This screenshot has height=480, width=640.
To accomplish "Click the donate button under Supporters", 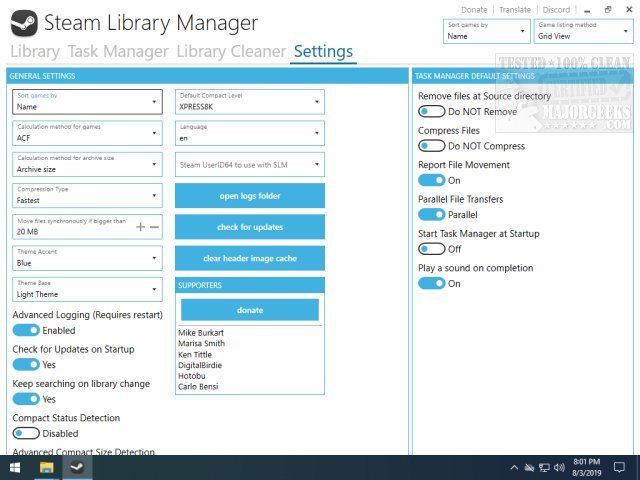I will (250, 310).
